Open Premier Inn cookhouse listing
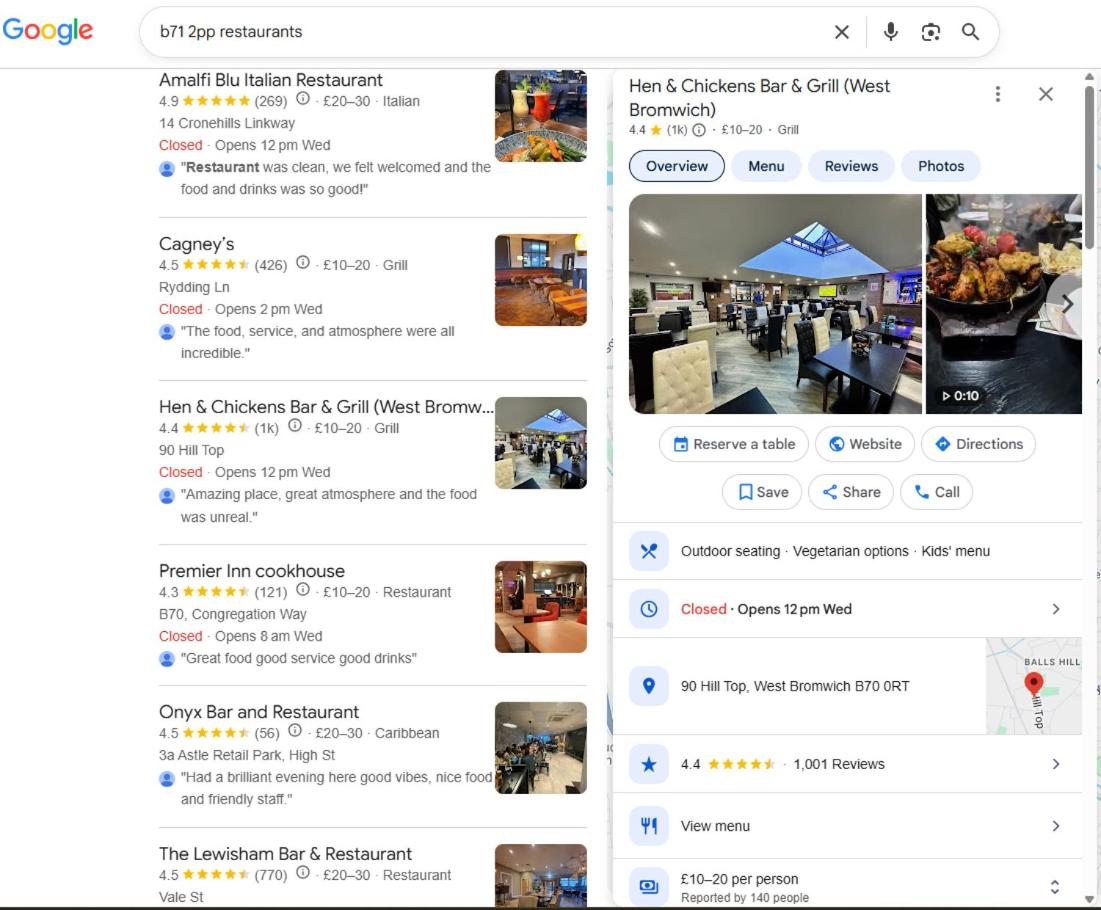Image resolution: width=1101 pixels, height=910 pixels. (x=251, y=571)
